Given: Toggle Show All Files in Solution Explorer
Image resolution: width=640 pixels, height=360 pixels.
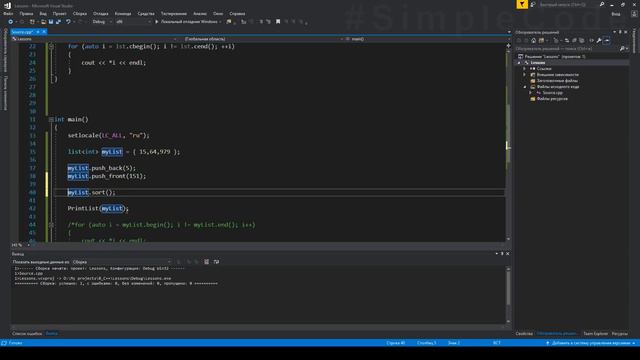Looking at the screenshot, I should click(582, 40).
